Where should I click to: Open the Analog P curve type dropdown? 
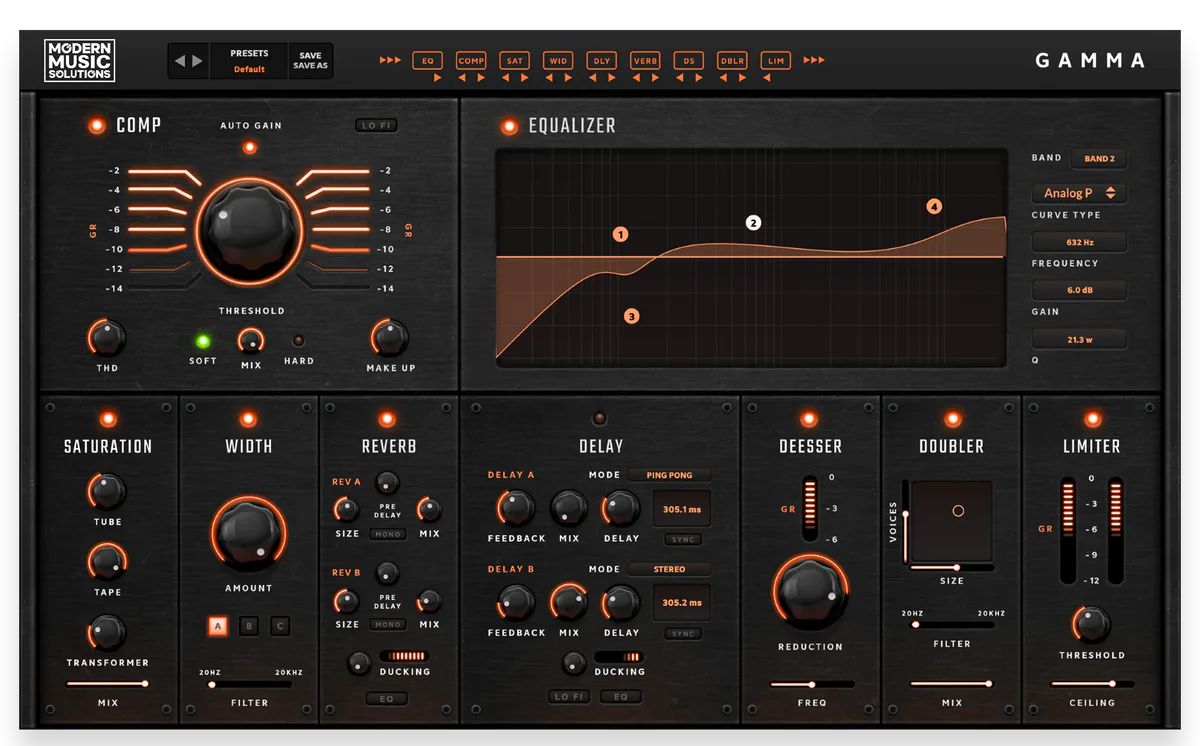(1079, 192)
